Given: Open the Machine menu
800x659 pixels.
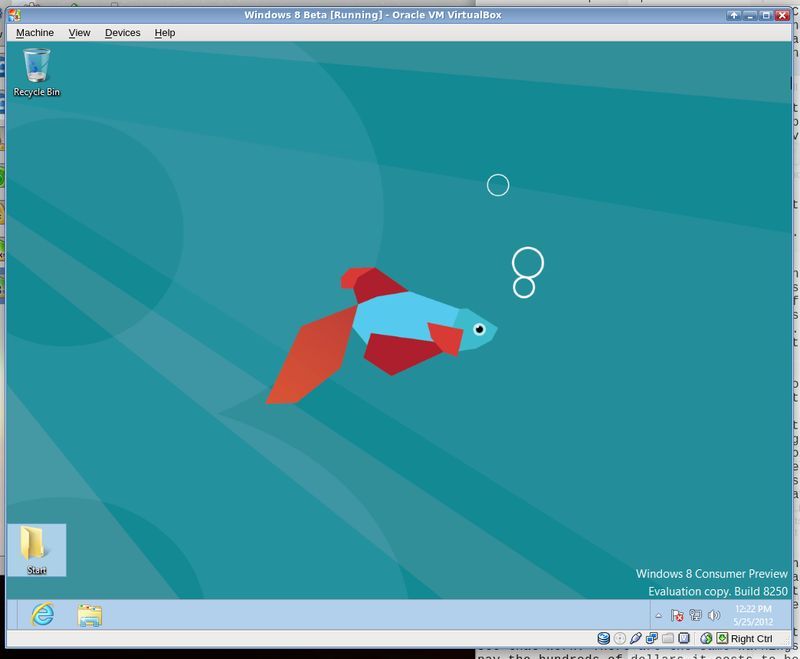Looking at the screenshot, I should (35, 33).
